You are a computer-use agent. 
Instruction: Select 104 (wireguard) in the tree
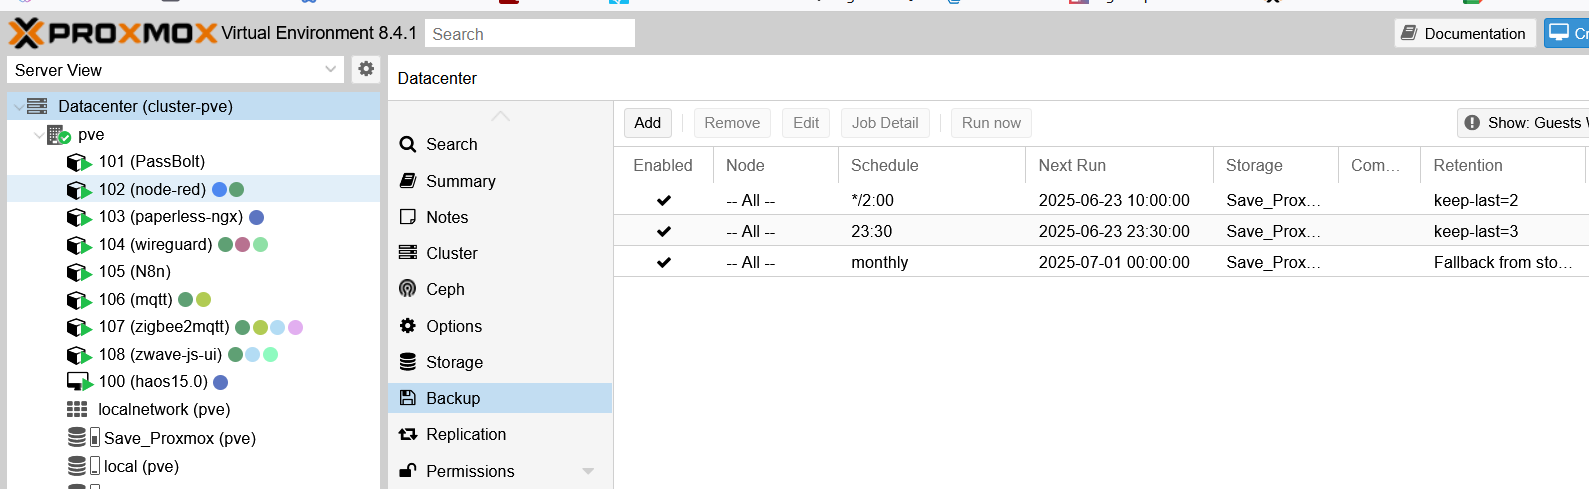pyautogui.click(x=194, y=244)
